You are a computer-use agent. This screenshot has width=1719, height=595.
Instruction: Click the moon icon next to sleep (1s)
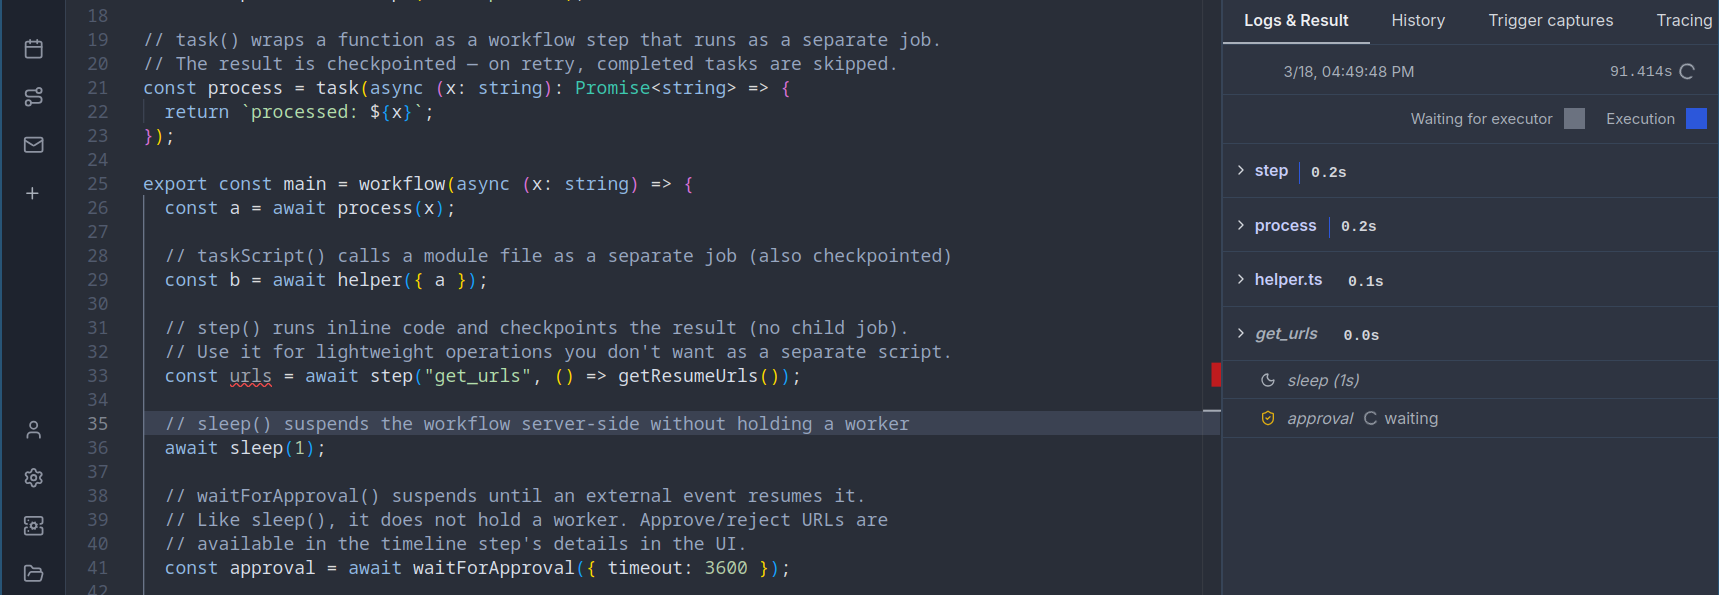click(1268, 380)
